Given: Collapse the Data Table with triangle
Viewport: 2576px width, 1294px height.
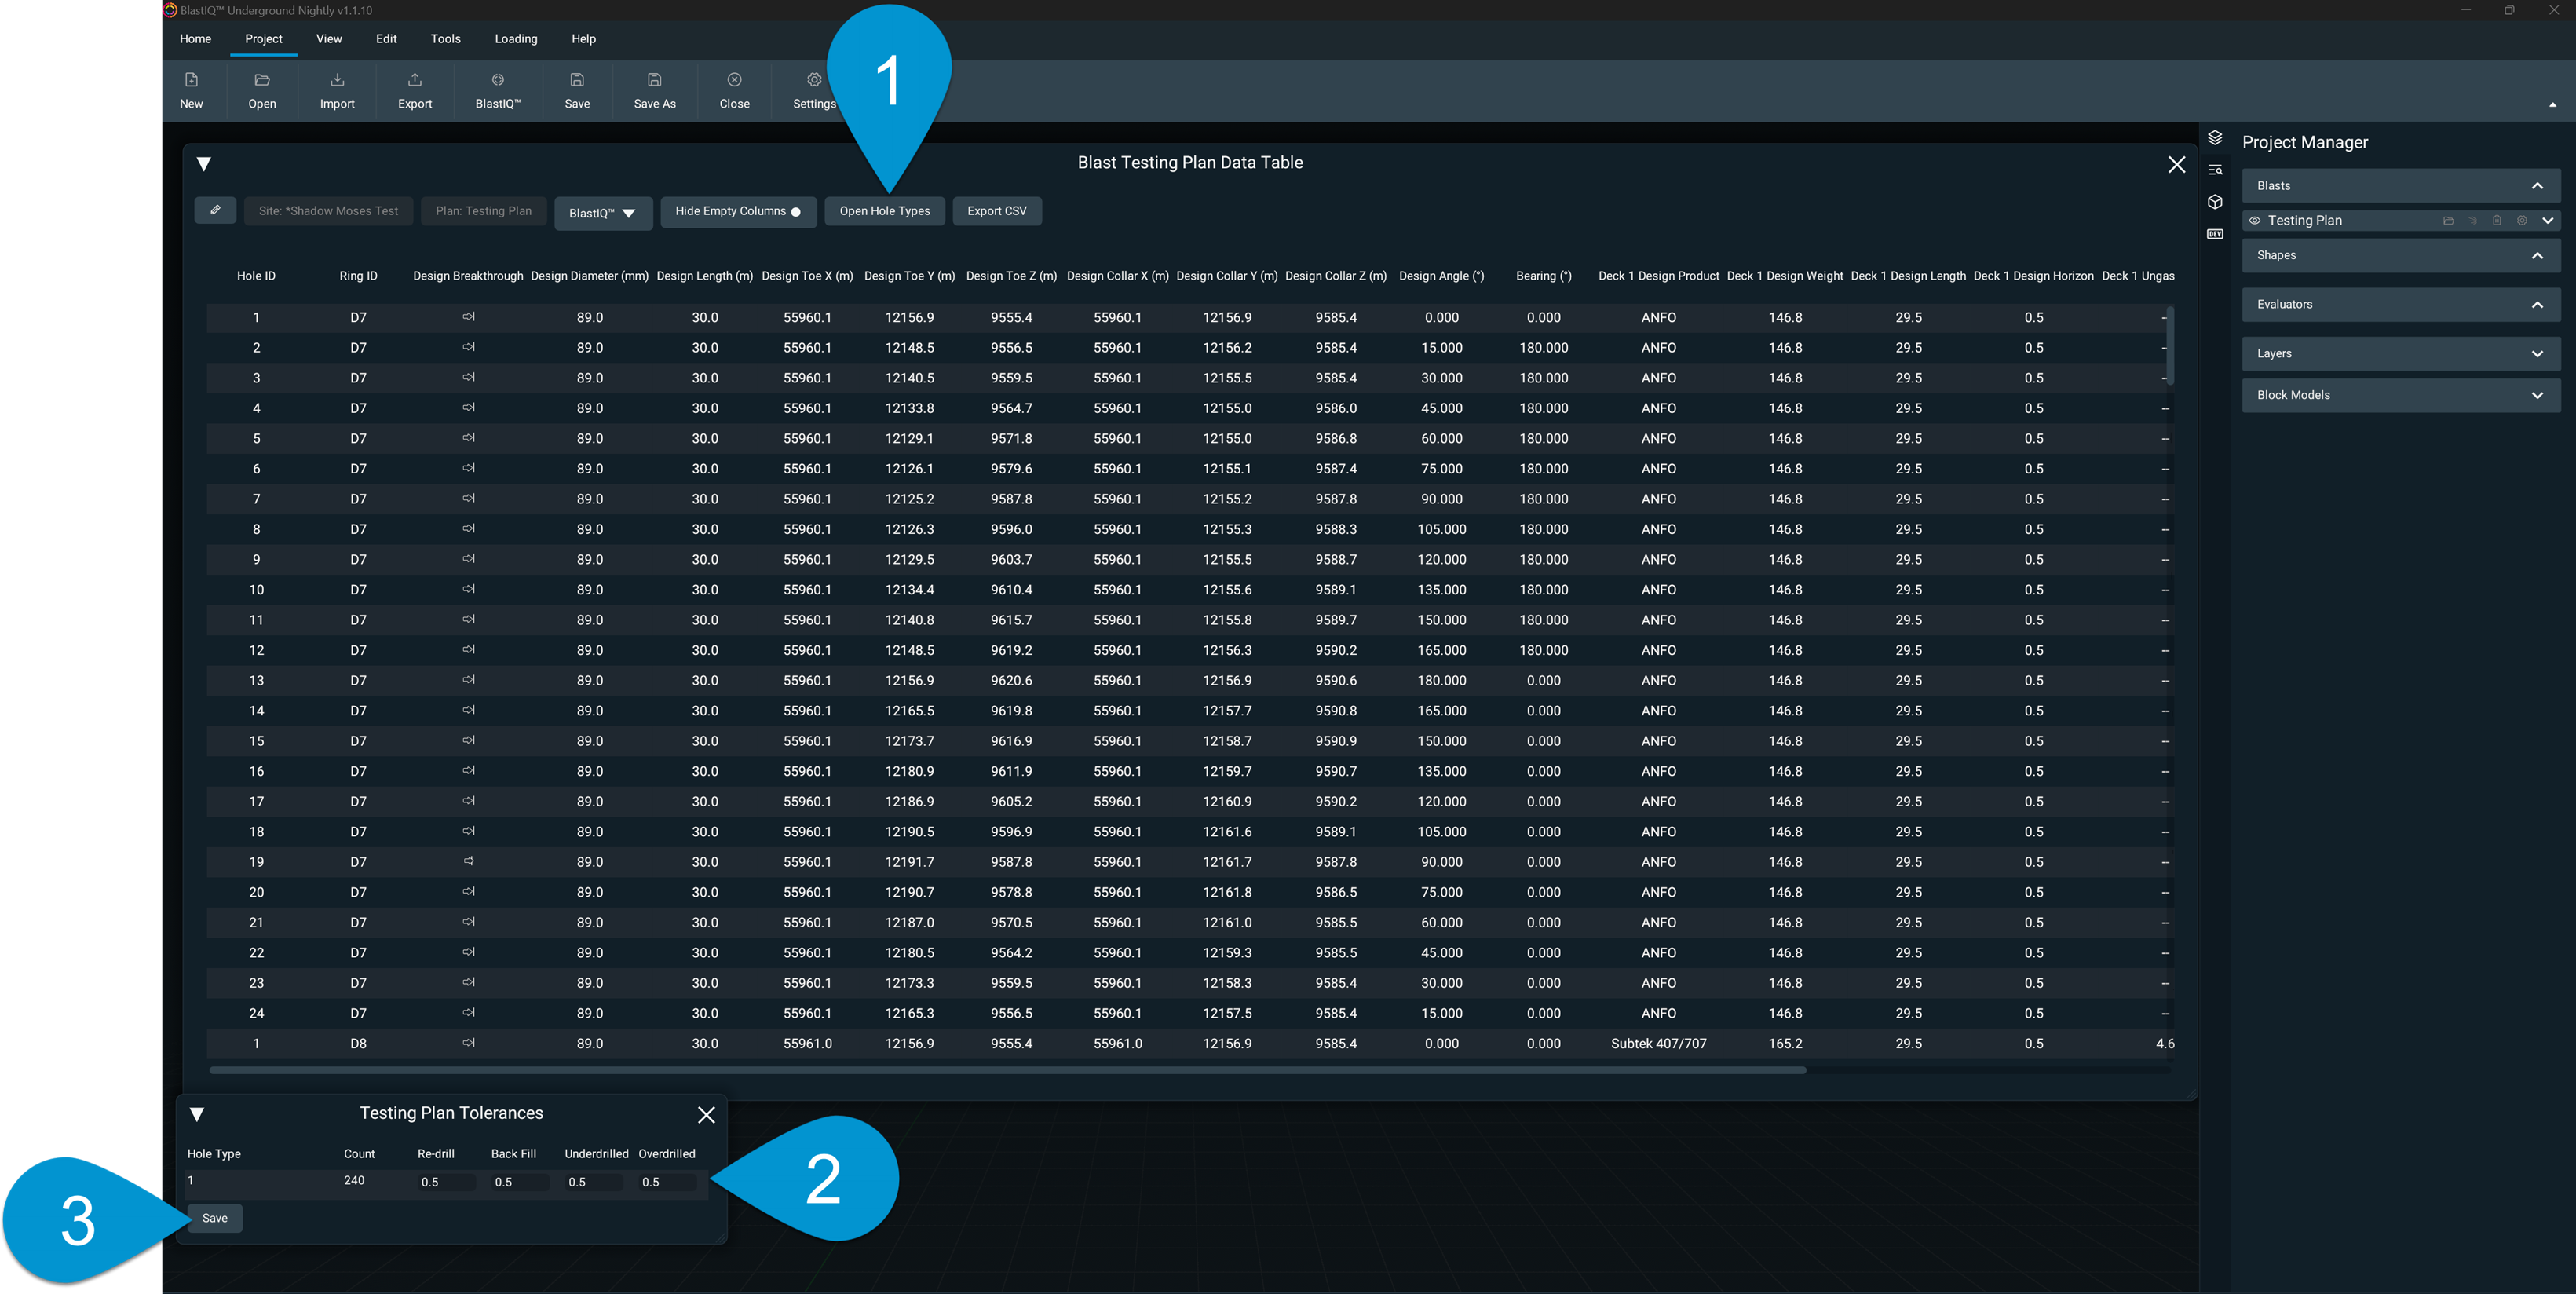Looking at the screenshot, I should (204, 164).
